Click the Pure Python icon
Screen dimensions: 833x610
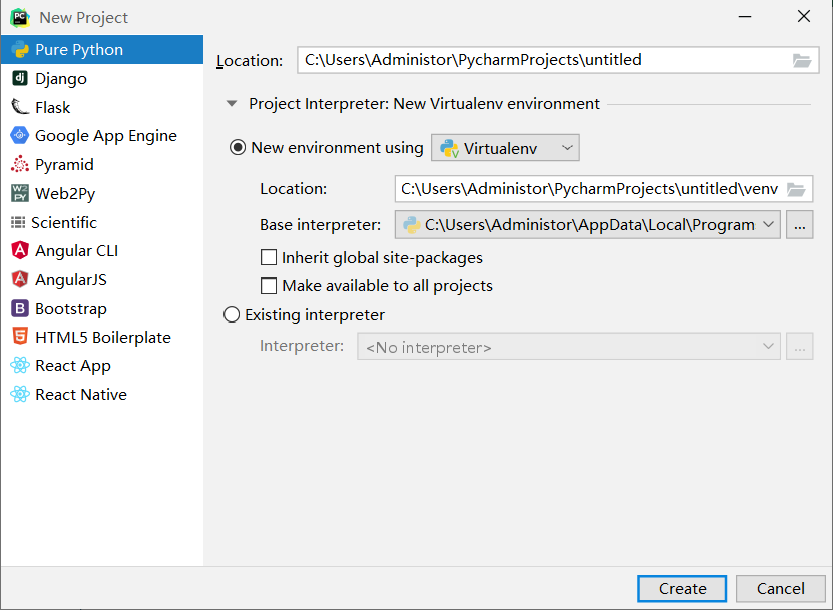(20, 49)
